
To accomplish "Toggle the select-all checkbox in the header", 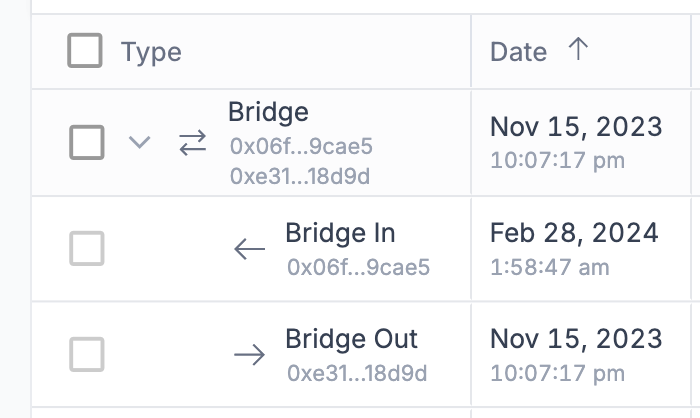I will 85,51.
